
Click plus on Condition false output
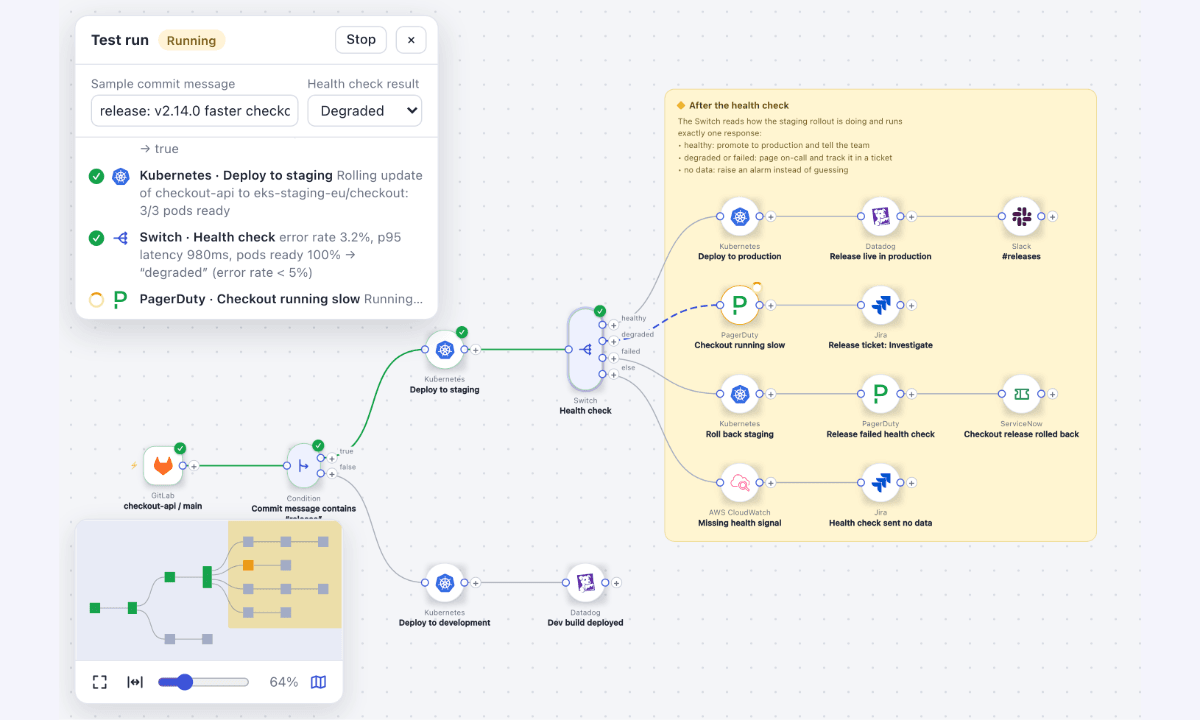(x=331, y=474)
